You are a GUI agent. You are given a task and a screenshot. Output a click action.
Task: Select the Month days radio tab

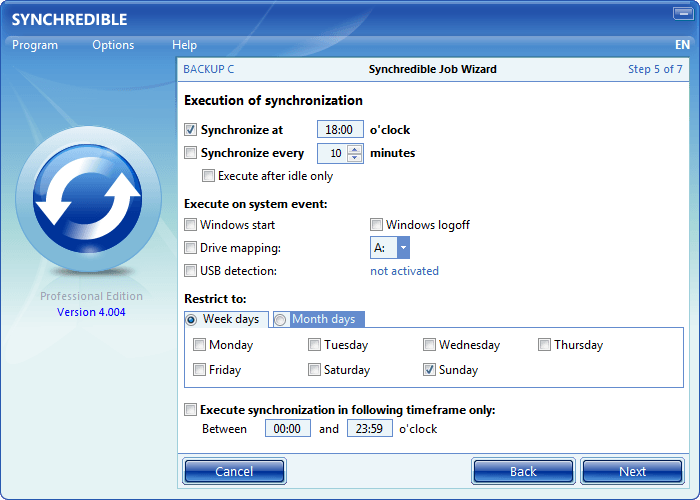[x=281, y=319]
